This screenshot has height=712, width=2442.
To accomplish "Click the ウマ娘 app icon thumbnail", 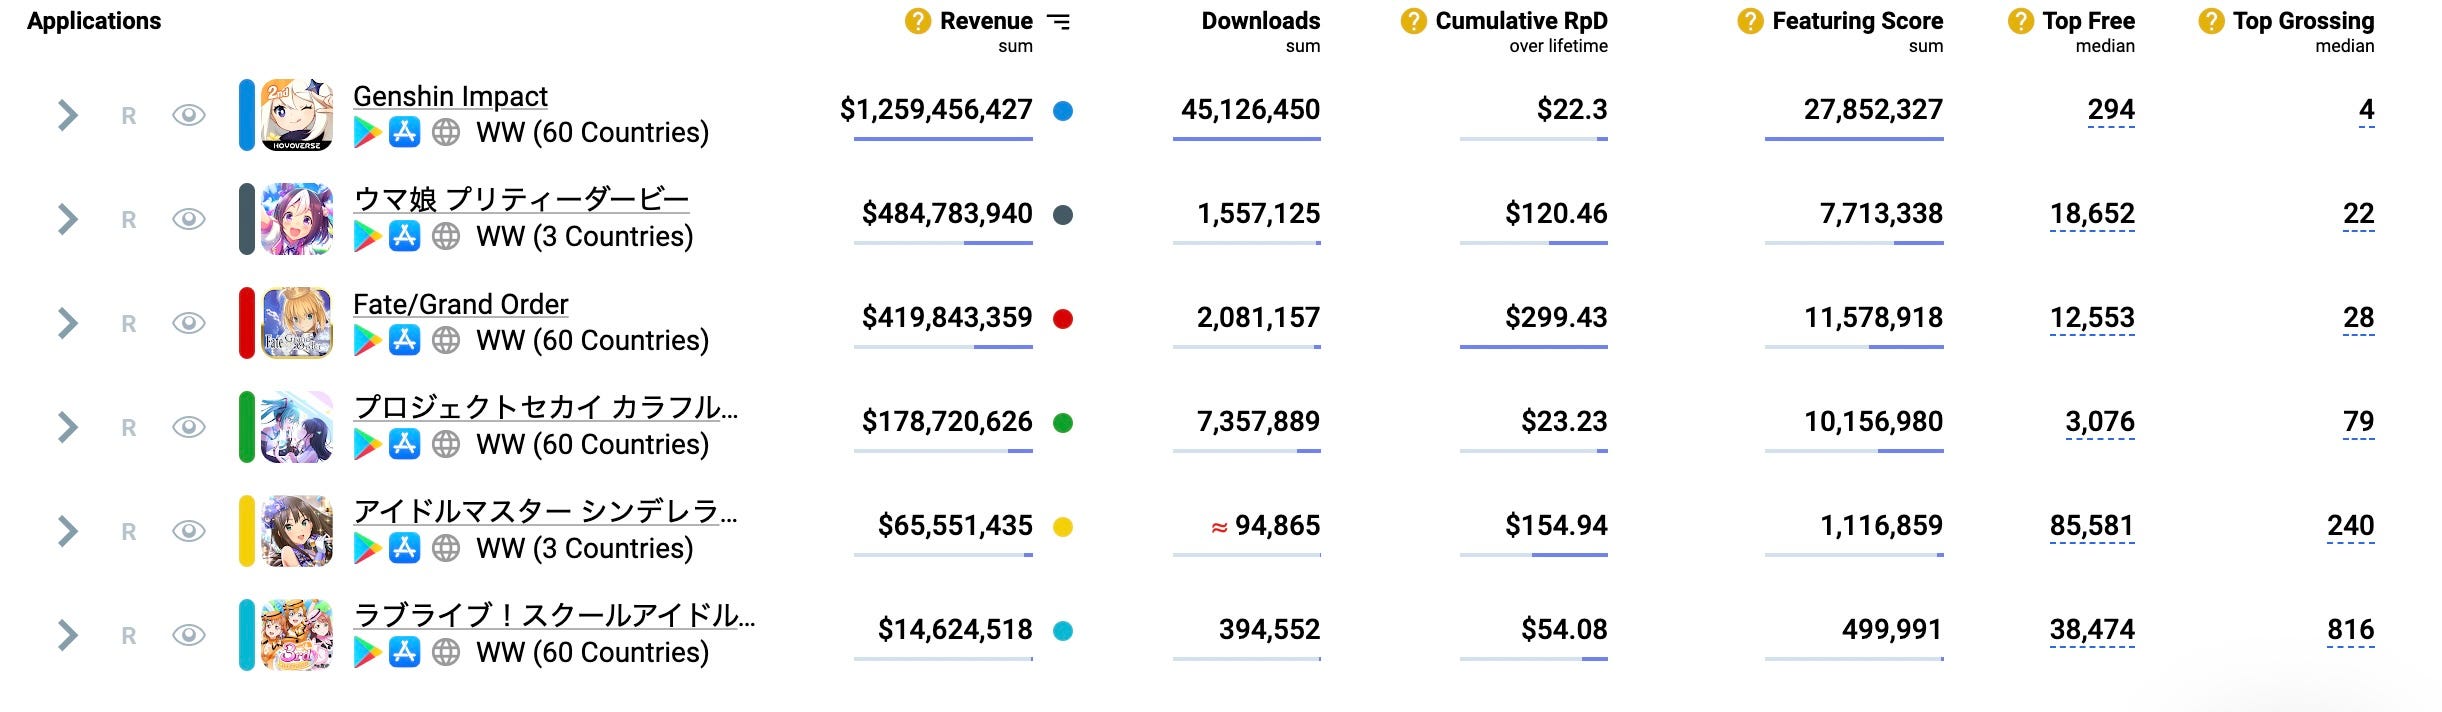I will click(x=297, y=219).
